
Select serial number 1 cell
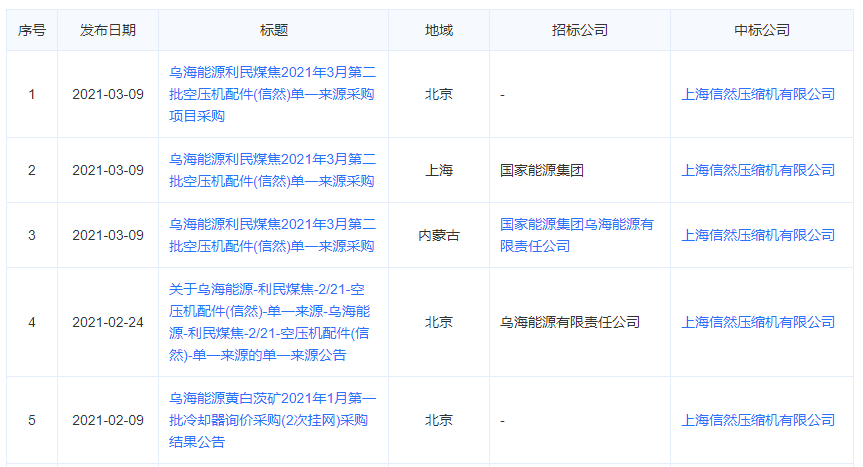coord(32,94)
